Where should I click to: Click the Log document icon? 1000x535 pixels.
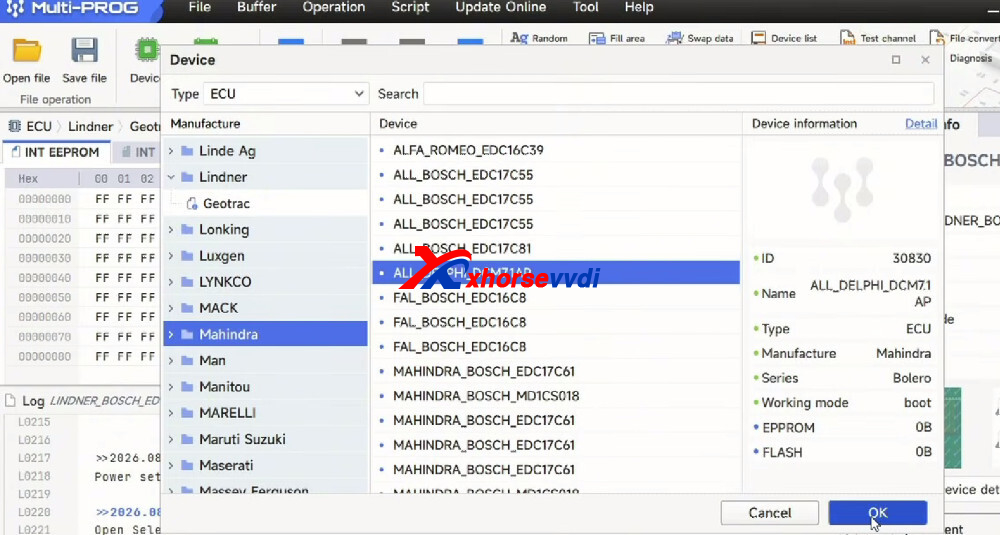click(10, 401)
